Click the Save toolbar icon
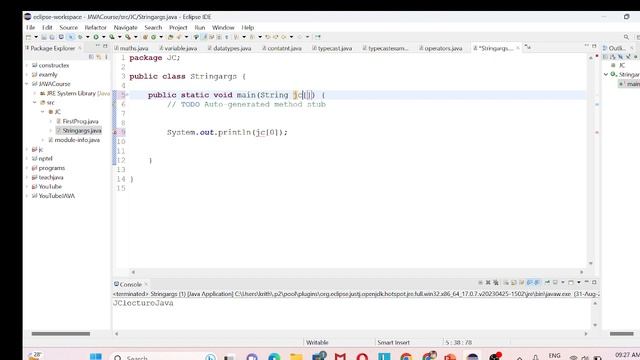This screenshot has height=360, width=640. pos(44,37)
